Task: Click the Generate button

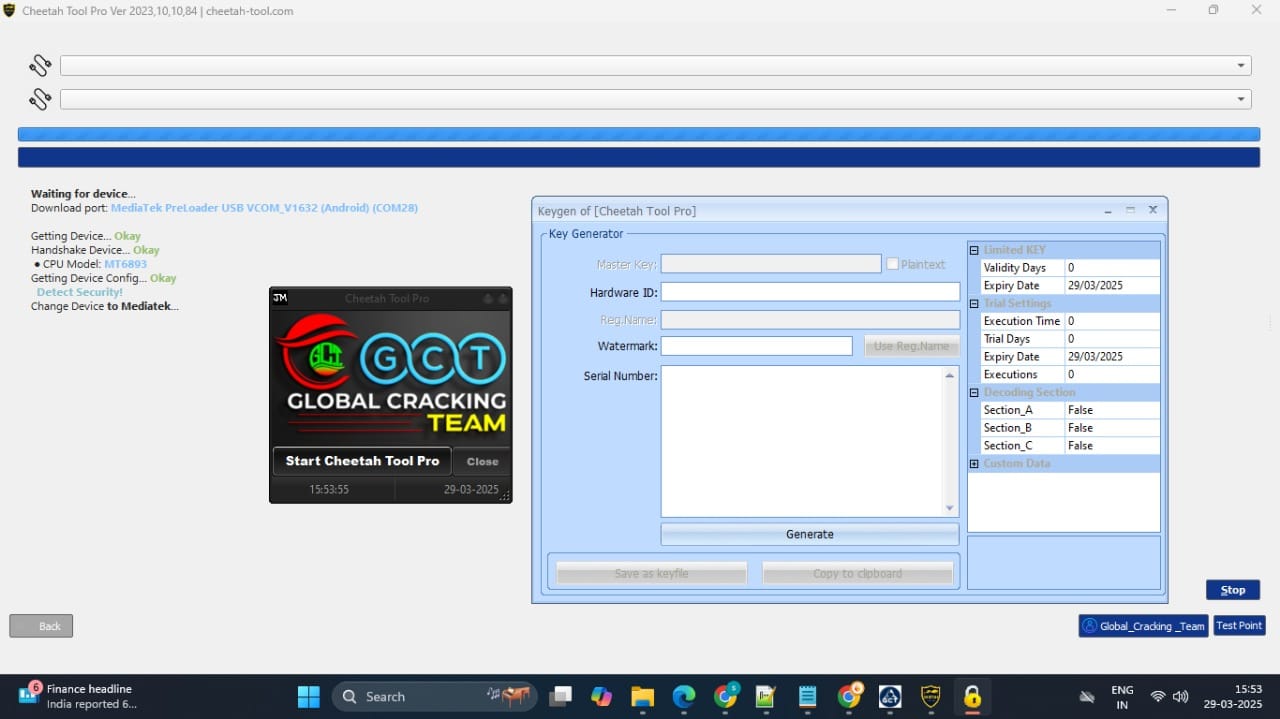Action: pos(810,534)
